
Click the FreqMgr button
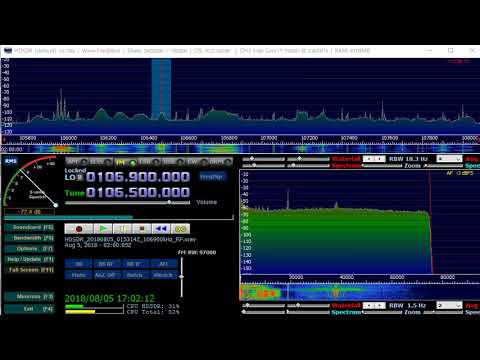click(212, 177)
